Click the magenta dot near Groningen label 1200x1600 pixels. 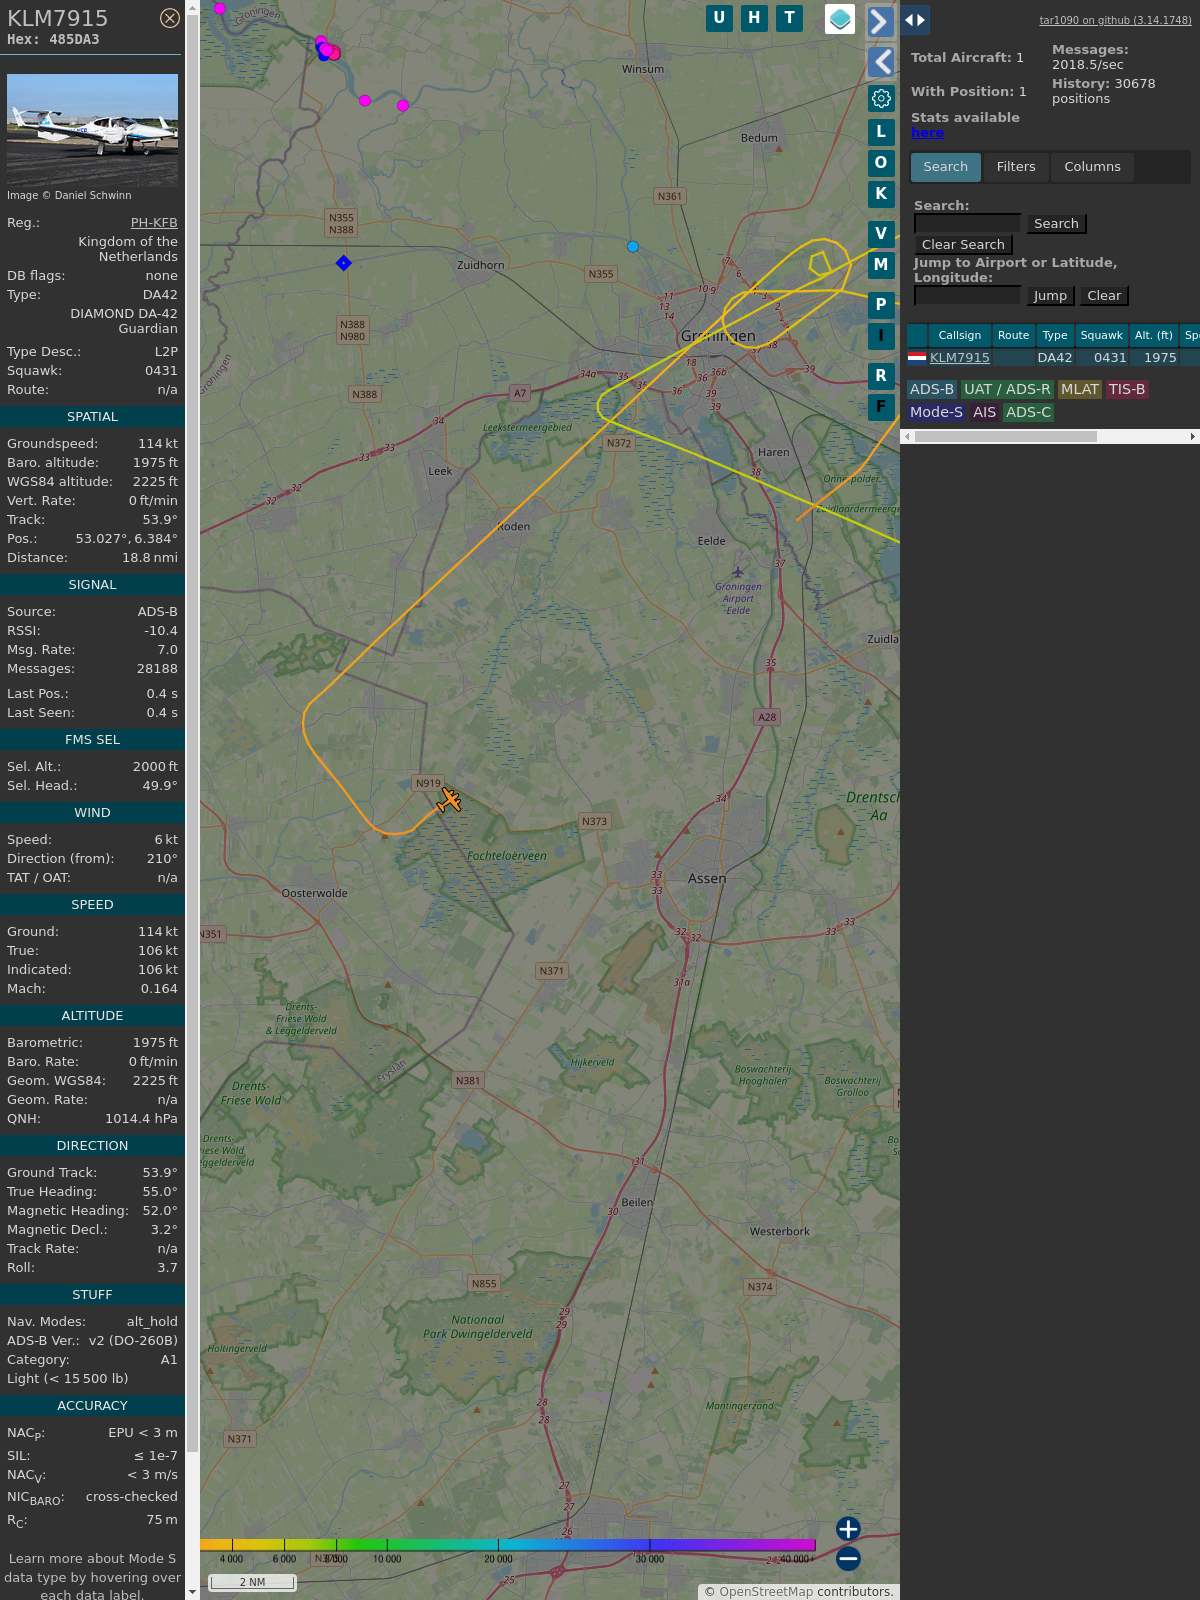coord(220,8)
